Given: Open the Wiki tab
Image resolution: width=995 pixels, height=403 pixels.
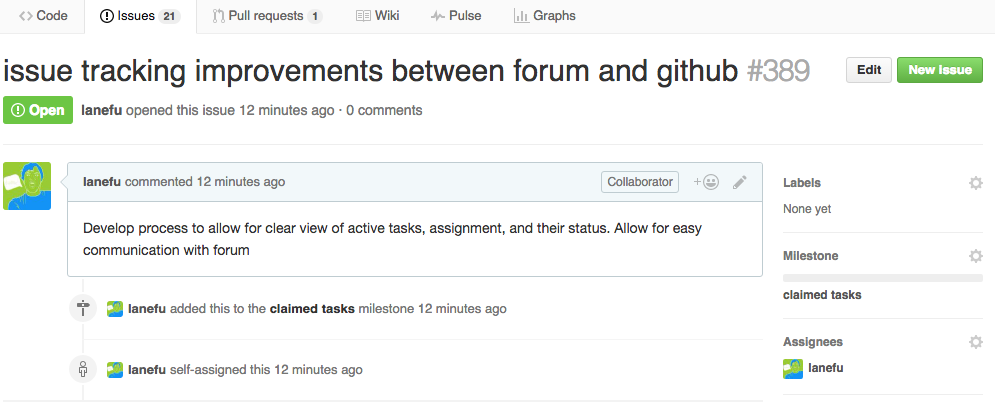Looking at the screenshot, I should (378, 16).
